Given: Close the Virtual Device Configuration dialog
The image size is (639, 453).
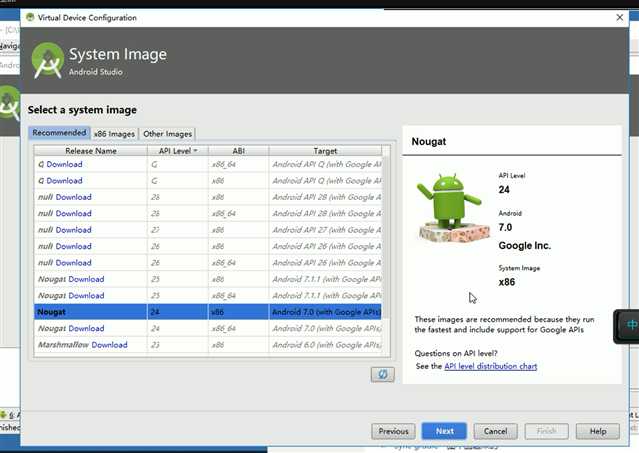Looking at the screenshot, I should [x=619, y=18].
